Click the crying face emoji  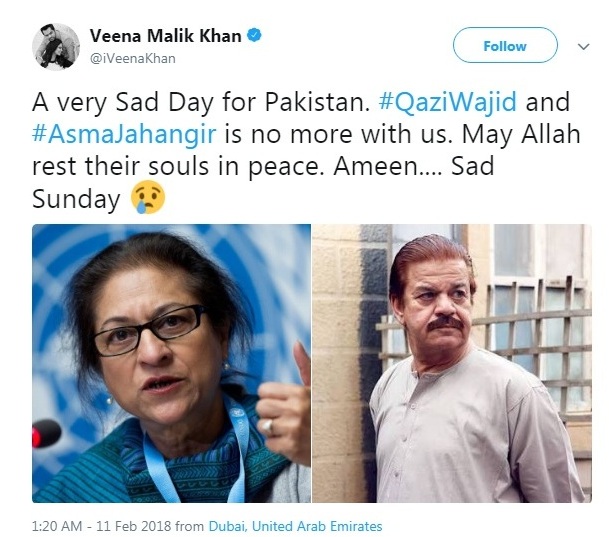[148, 198]
